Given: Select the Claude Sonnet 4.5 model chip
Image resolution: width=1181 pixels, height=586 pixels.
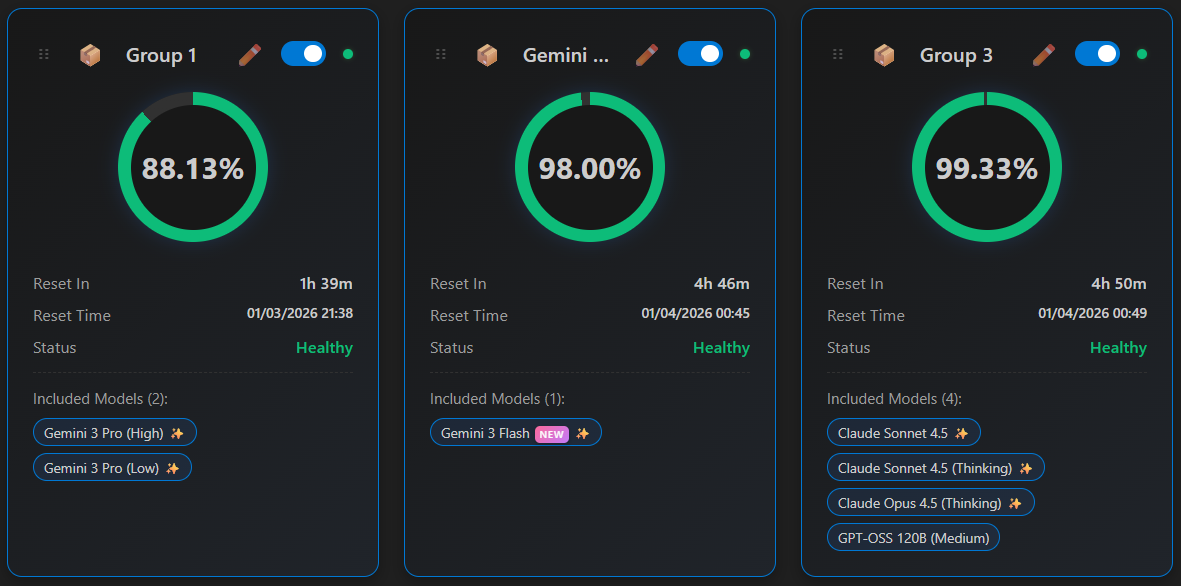Looking at the screenshot, I should [904, 432].
